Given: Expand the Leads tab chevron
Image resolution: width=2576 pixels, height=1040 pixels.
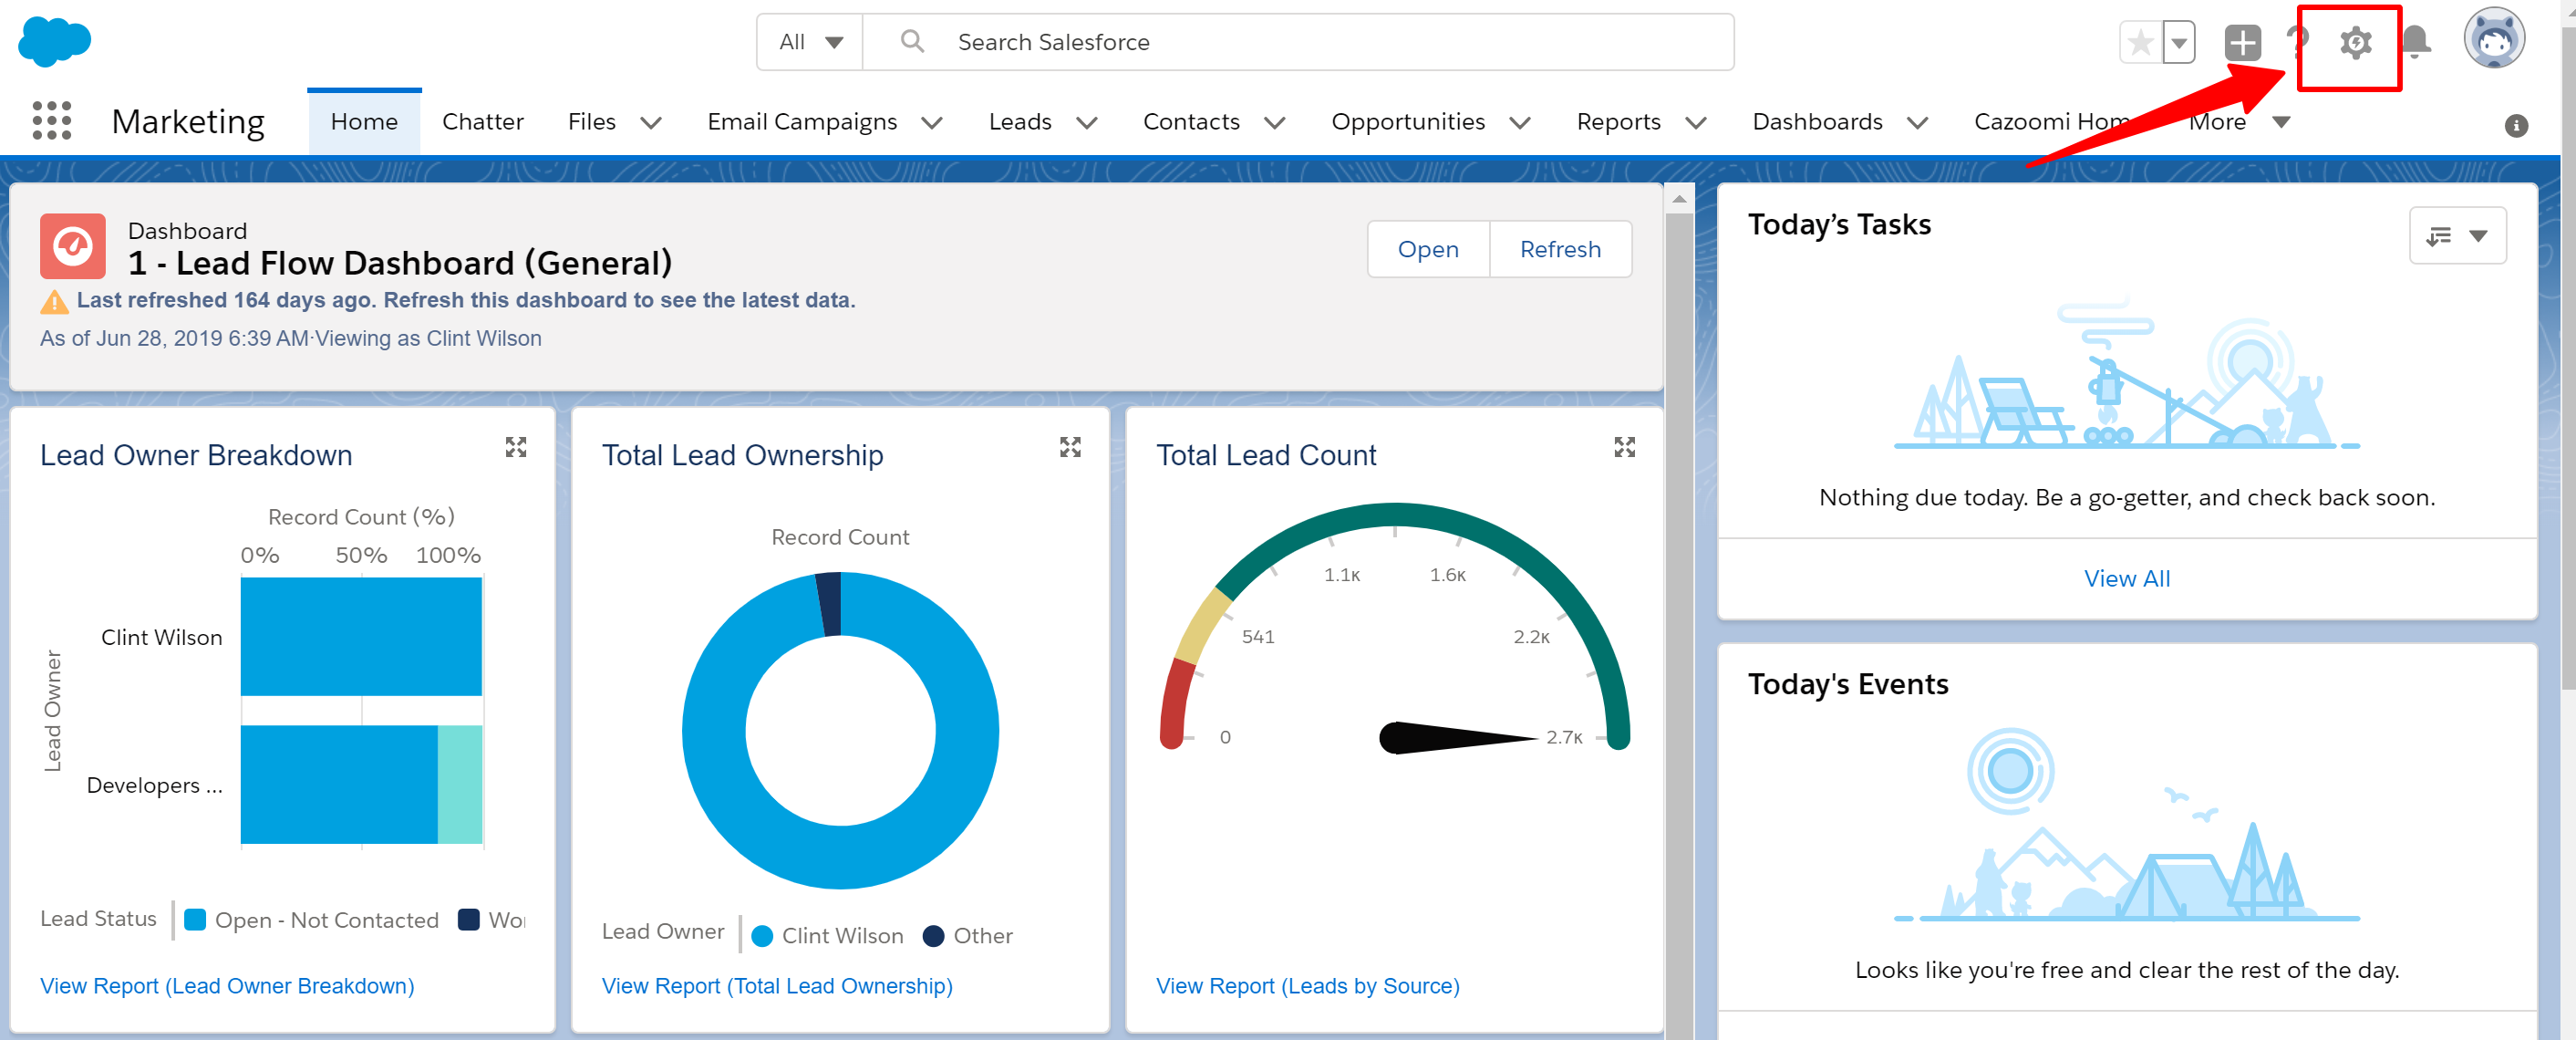Looking at the screenshot, I should pos(1087,123).
